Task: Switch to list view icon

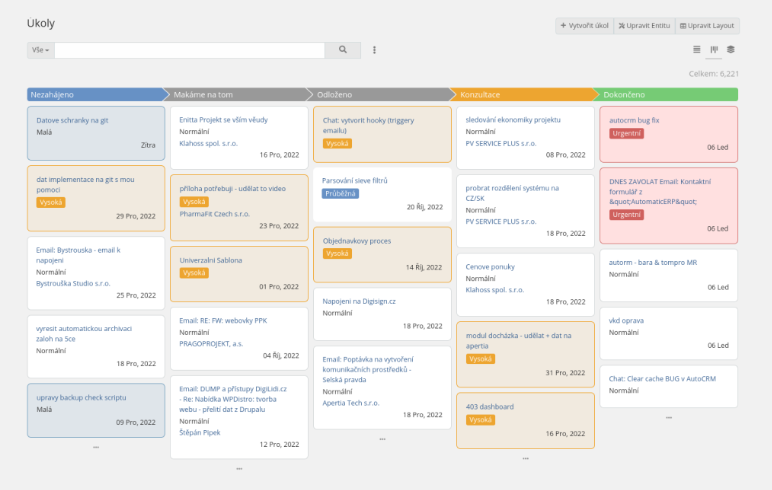Action: point(697,49)
